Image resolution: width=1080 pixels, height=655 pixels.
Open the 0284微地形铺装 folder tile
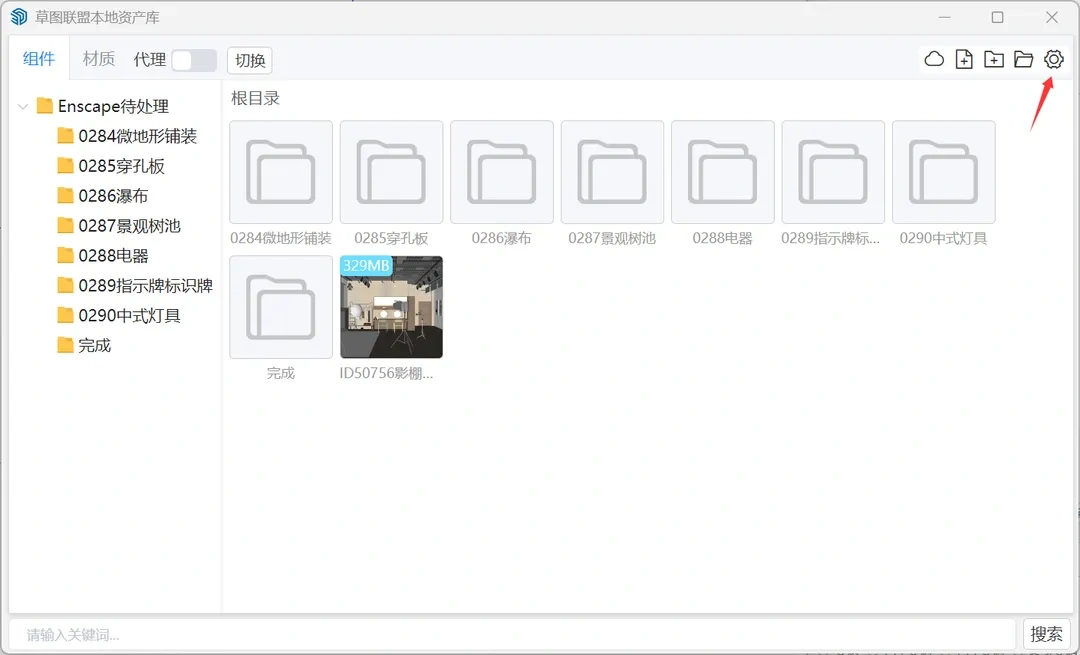[281, 172]
